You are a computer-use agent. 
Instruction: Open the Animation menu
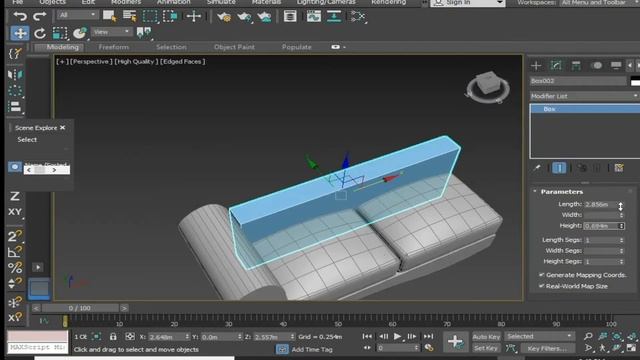coord(173,2)
